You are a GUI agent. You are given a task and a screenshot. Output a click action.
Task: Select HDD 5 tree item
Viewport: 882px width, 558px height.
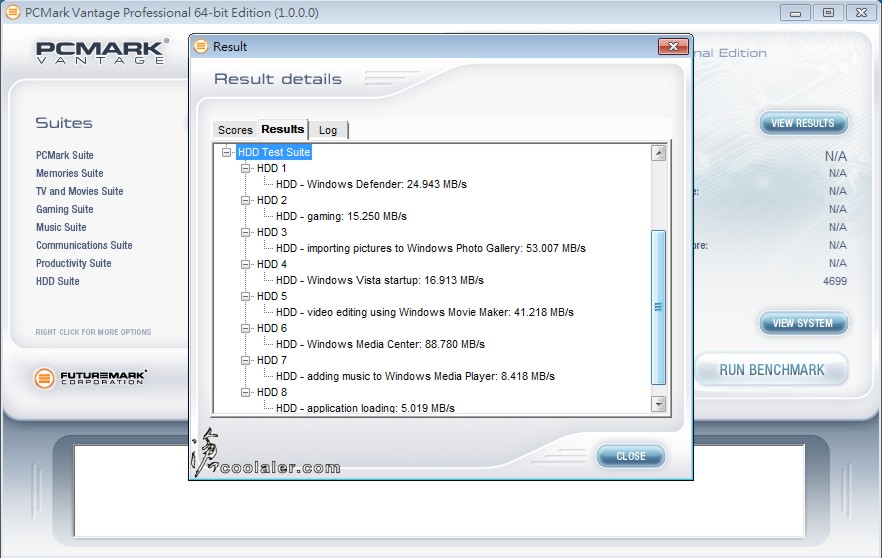tap(272, 296)
